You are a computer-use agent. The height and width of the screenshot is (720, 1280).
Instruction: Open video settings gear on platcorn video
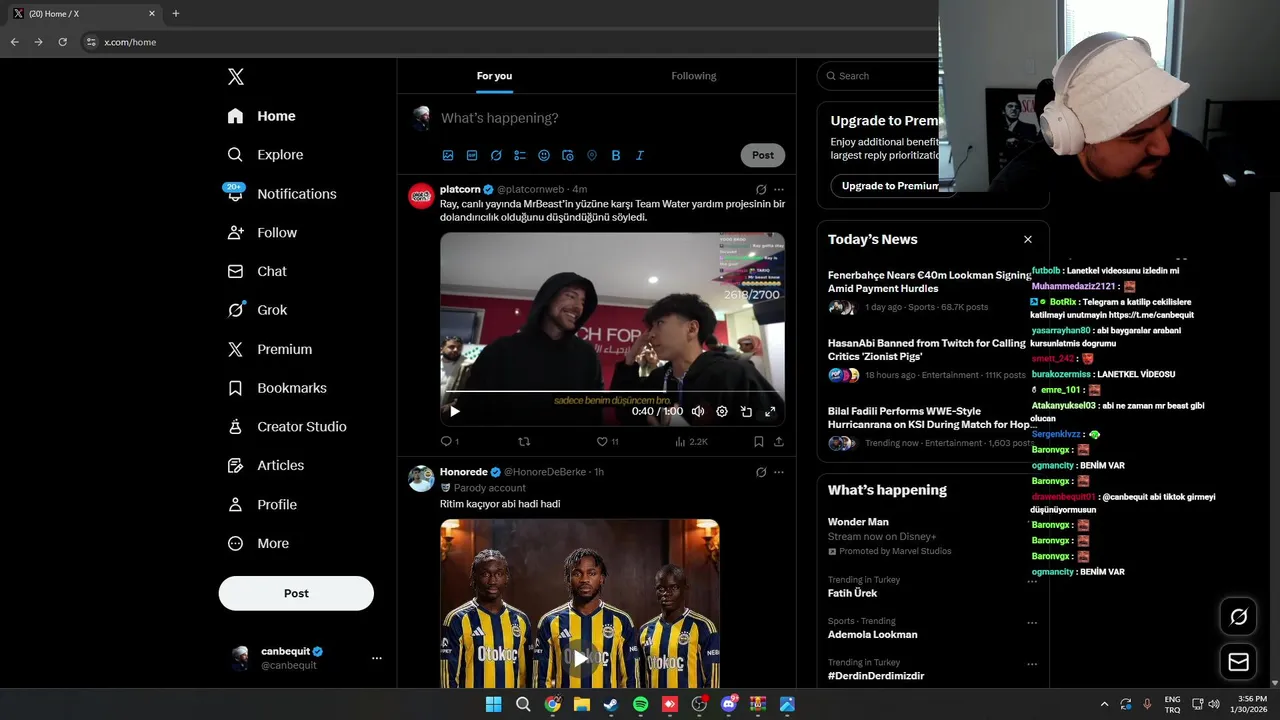(x=722, y=411)
